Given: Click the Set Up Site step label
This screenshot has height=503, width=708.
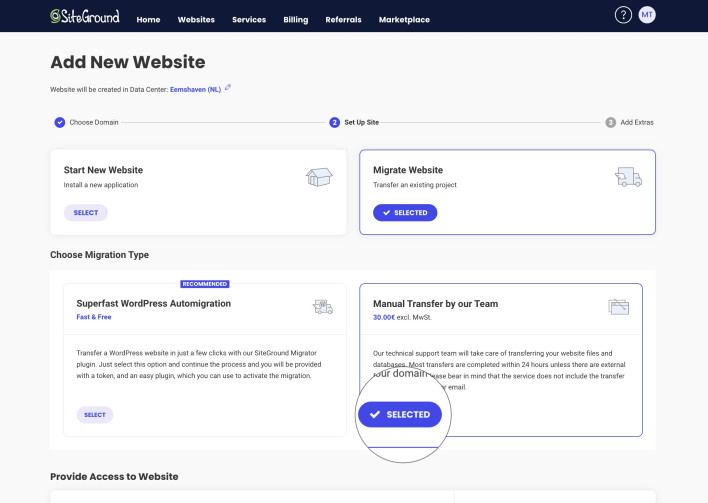Looking at the screenshot, I should click(x=361, y=122).
